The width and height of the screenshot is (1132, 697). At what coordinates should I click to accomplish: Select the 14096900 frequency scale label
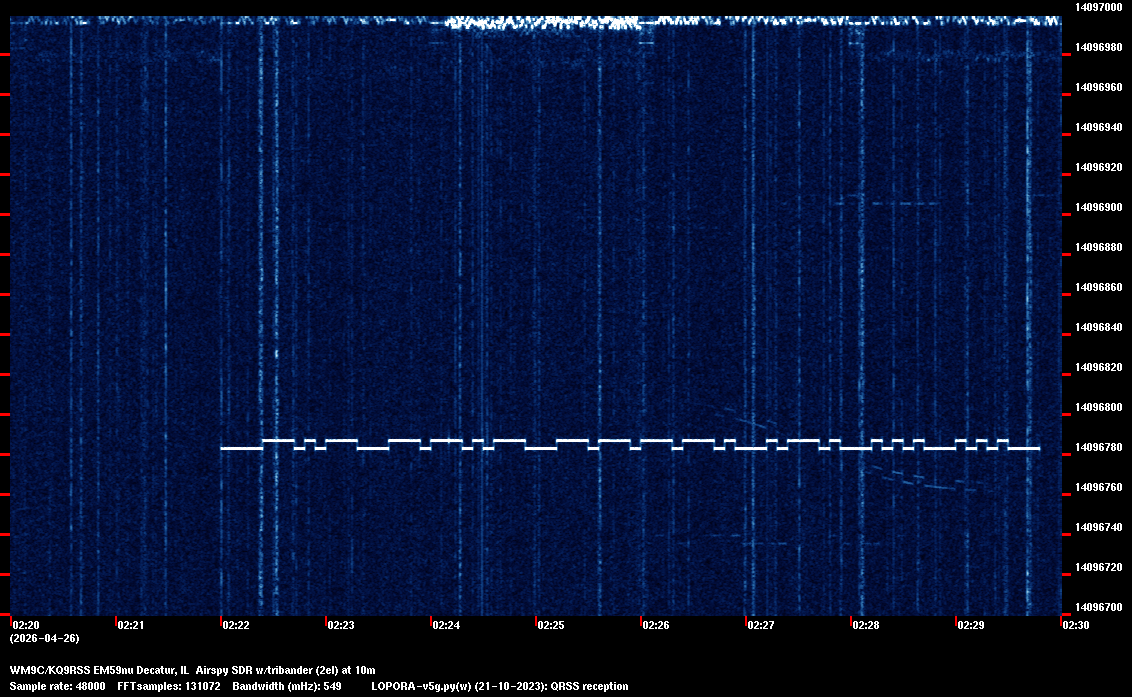pos(1097,207)
